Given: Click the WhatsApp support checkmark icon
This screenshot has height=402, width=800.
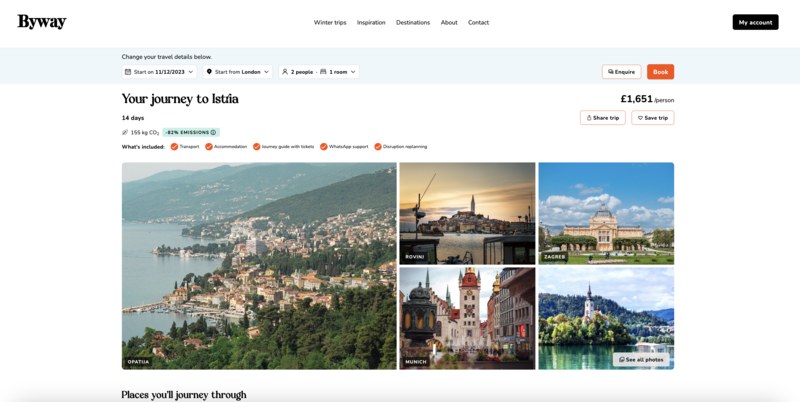Looking at the screenshot, I should point(324,147).
